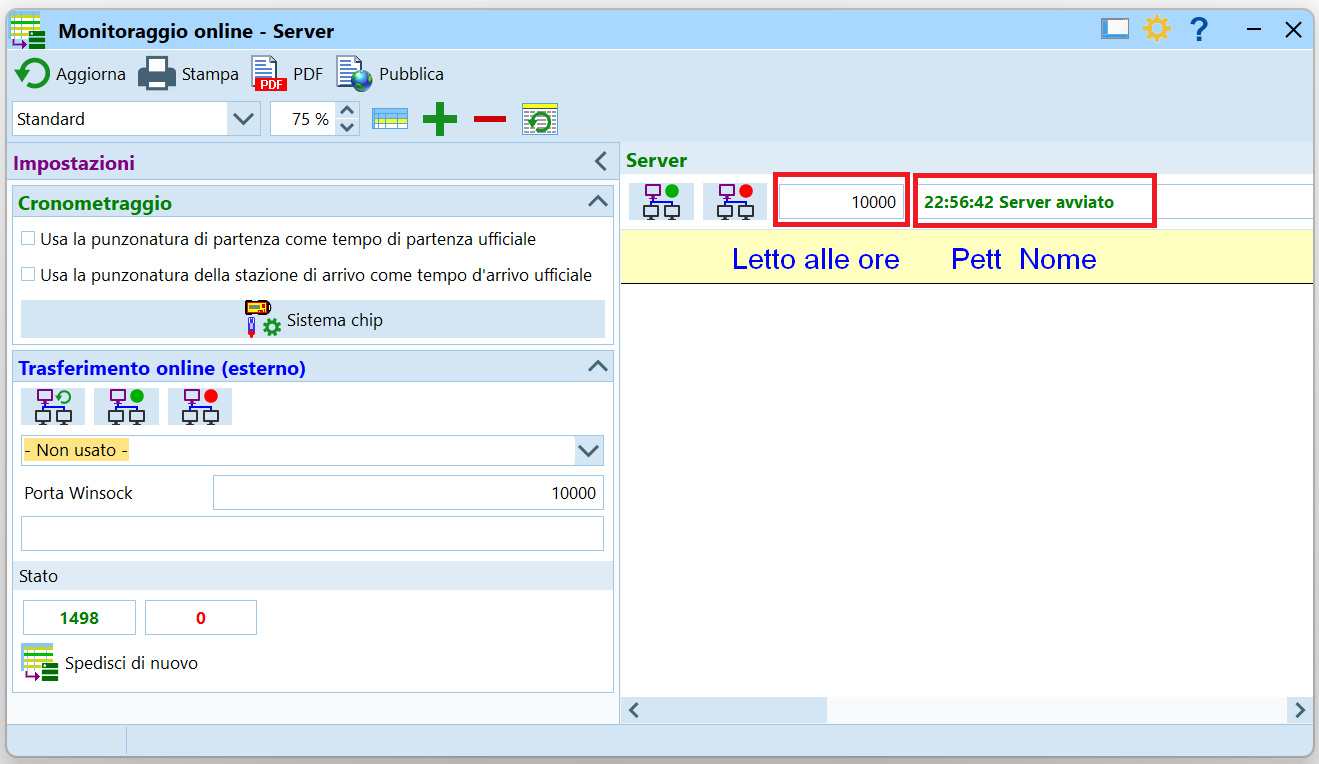Click the horizontal scrollbar left arrow

click(x=633, y=710)
